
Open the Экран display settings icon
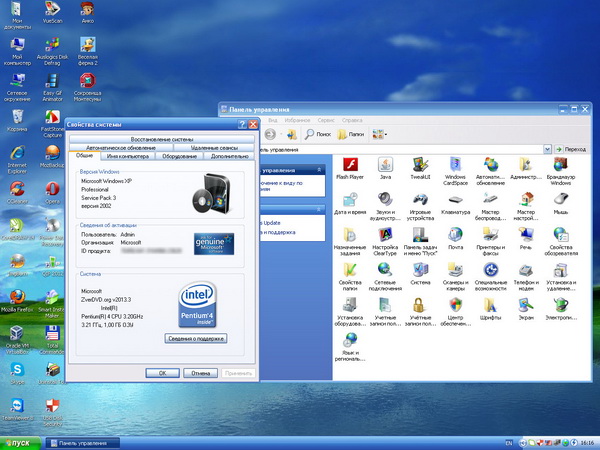525,305
